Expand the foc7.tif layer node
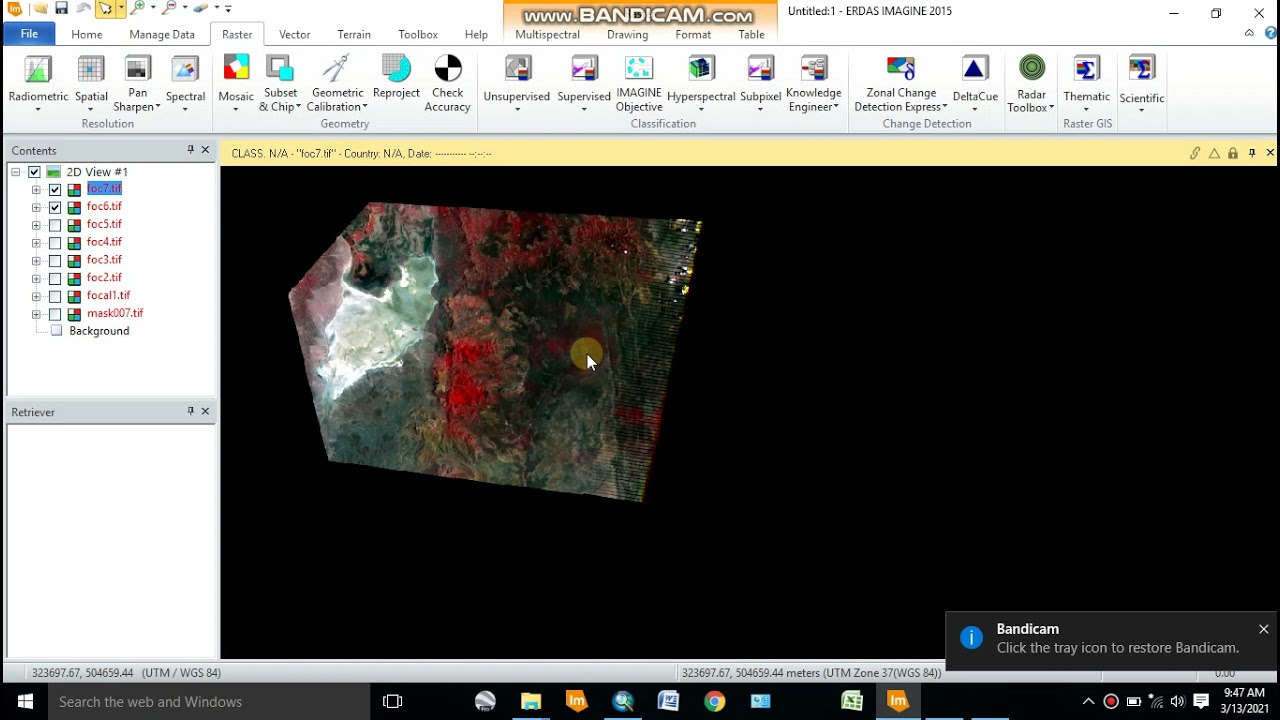Image resolution: width=1280 pixels, height=720 pixels. pyautogui.click(x=36, y=189)
